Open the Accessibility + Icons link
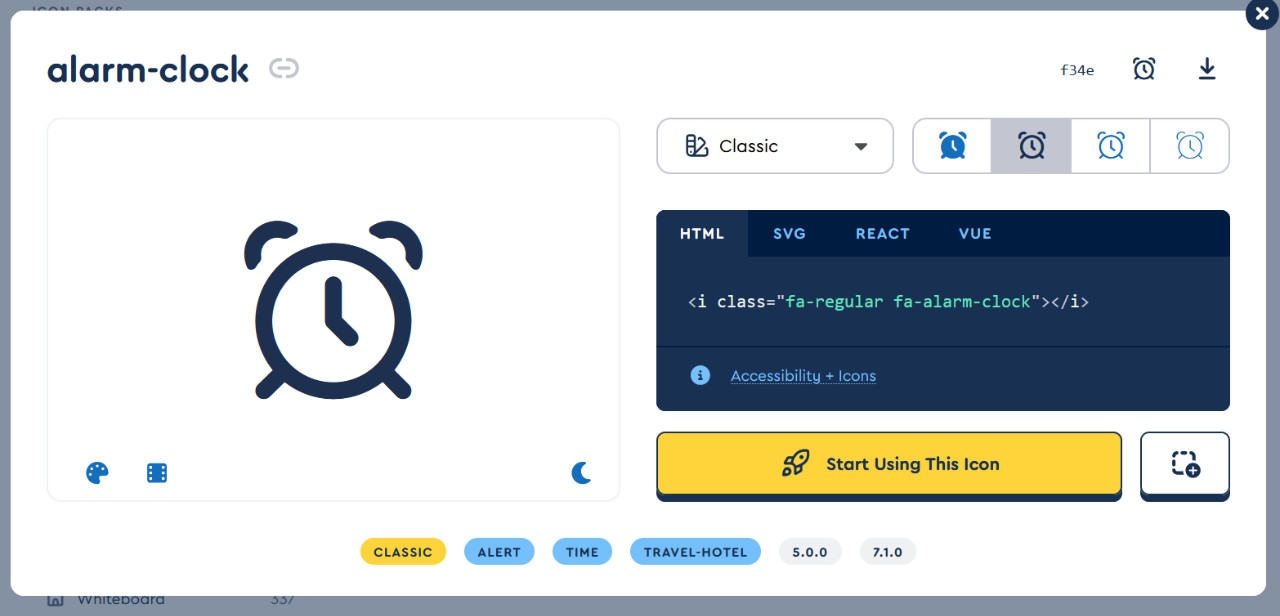Screen dimensions: 1280x616 tap(803, 376)
